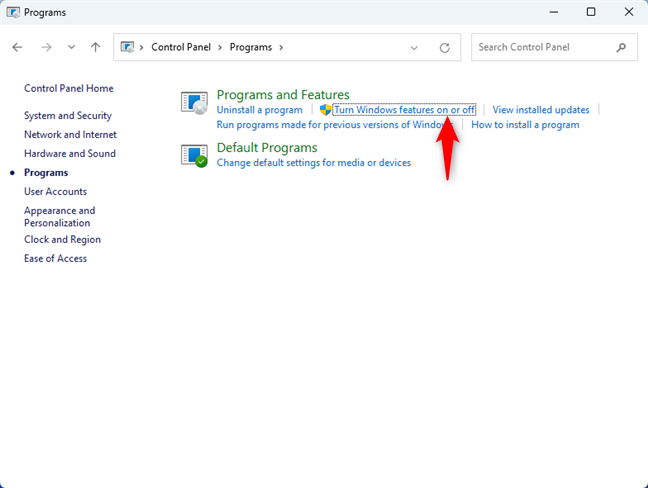Click the shield icon beside Windows features
The height and width of the screenshot is (488, 648).
coord(326,110)
